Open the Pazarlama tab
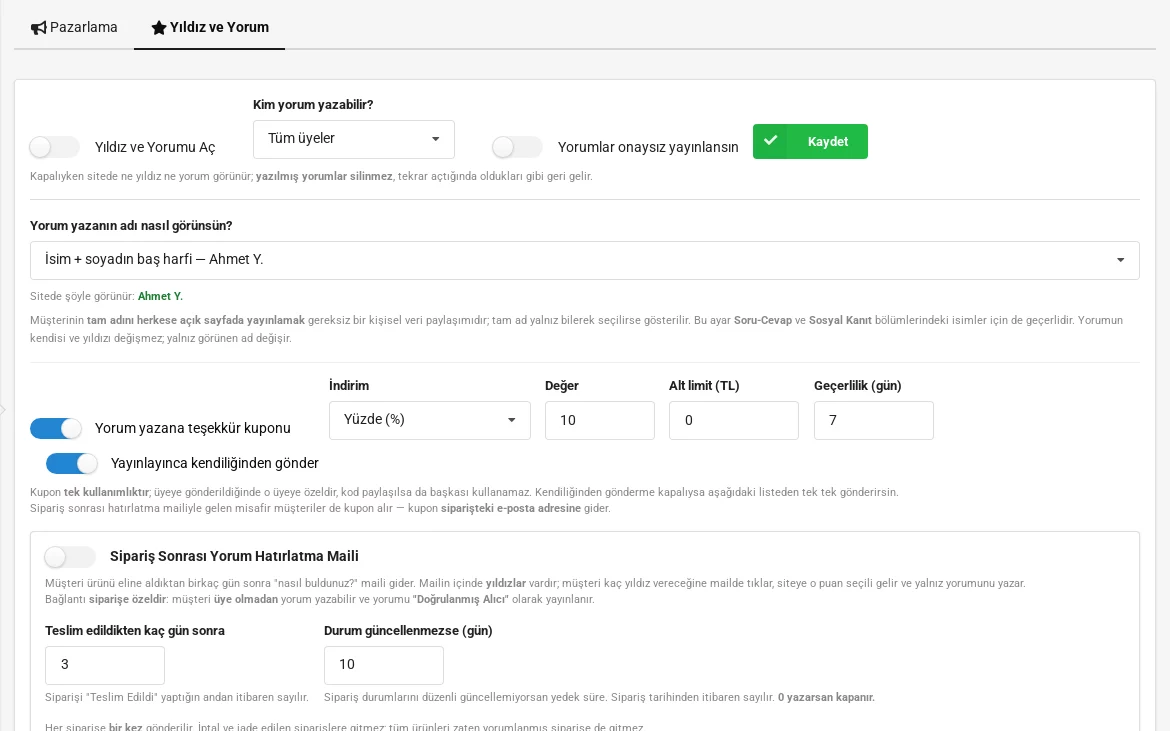 click(74, 28)
